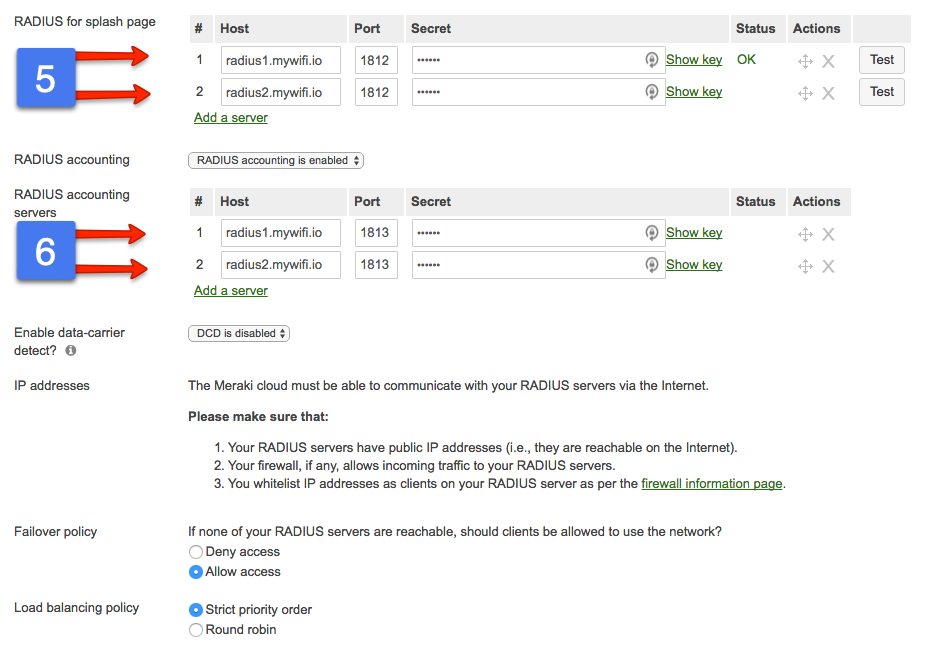Viewport: 938px width, 657px height.
Task: Open DCD is disabled dropdown
Action: 239,333
